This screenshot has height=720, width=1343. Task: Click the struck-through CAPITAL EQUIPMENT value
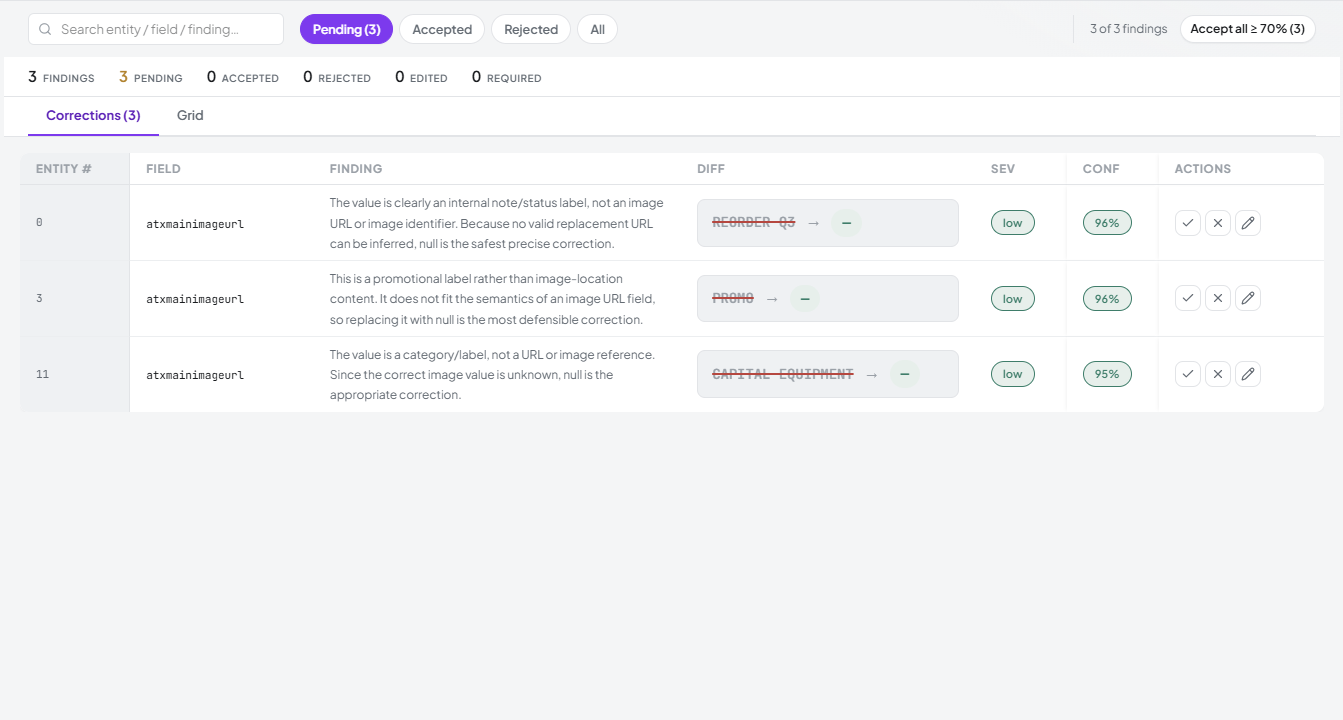(783, 374)
